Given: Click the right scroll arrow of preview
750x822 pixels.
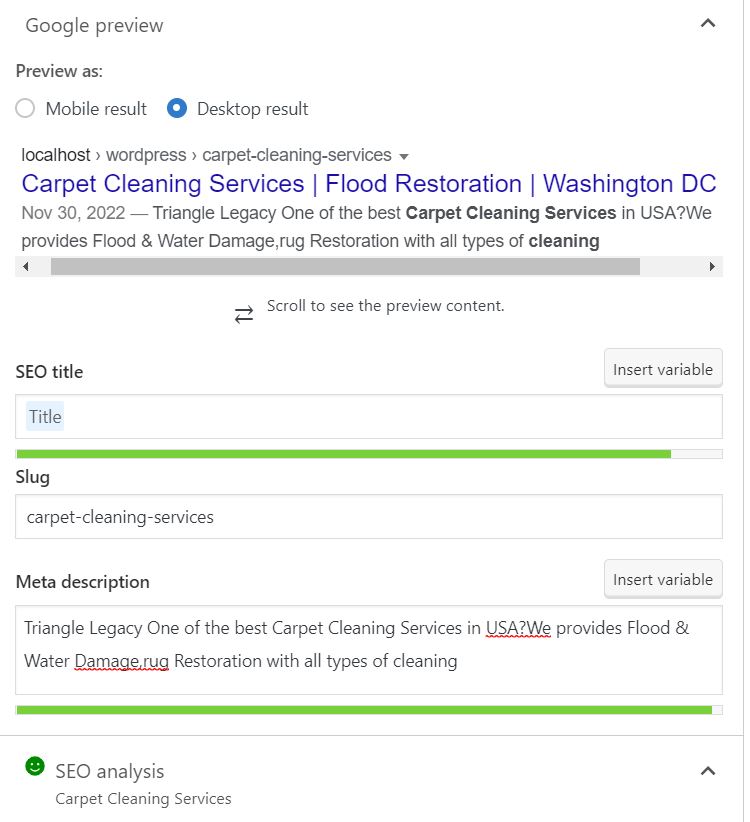Looking at the screenshot, I should click(x=712, y=267).
